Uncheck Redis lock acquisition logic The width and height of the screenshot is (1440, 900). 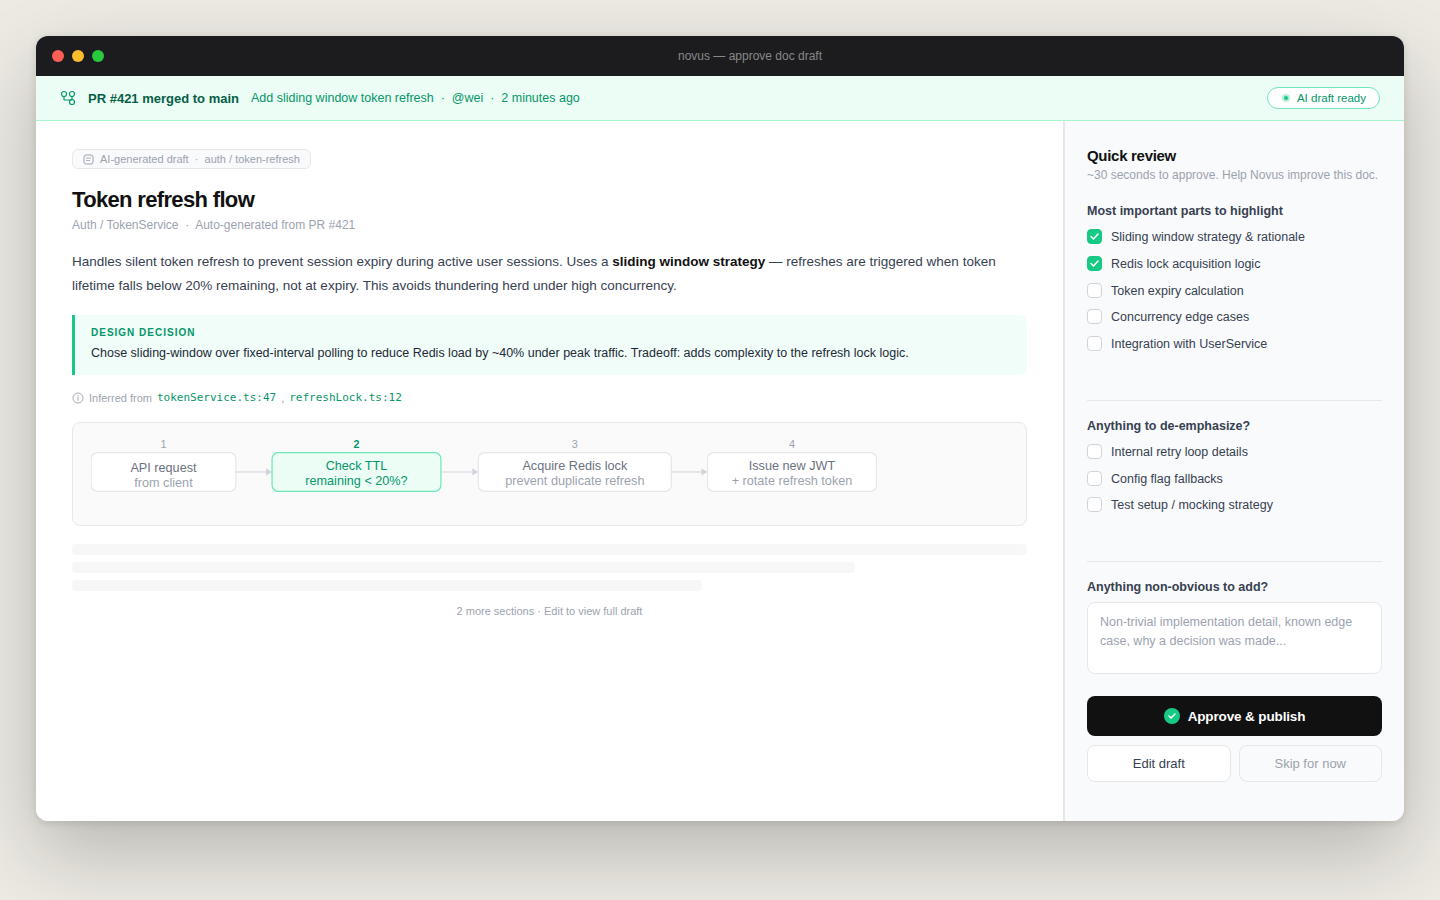1094,263
